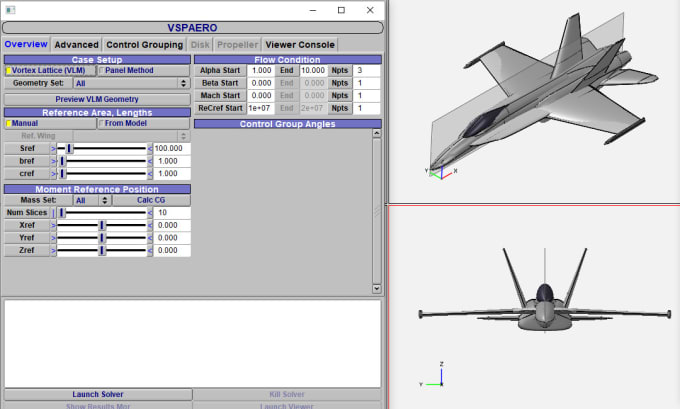Click cref value field

tap(172, 173)
